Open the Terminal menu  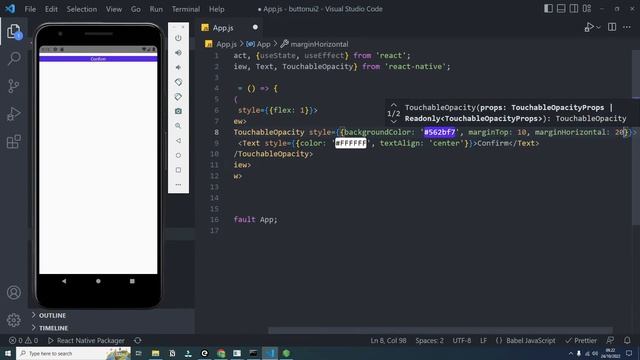pos(186,9)
